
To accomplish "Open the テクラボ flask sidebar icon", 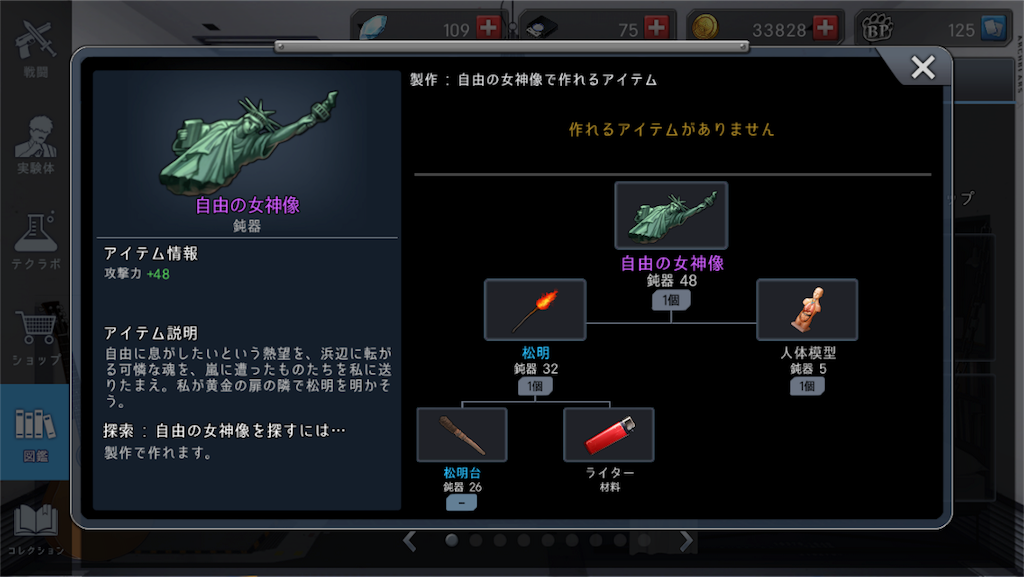I will (x=35, y=241).
